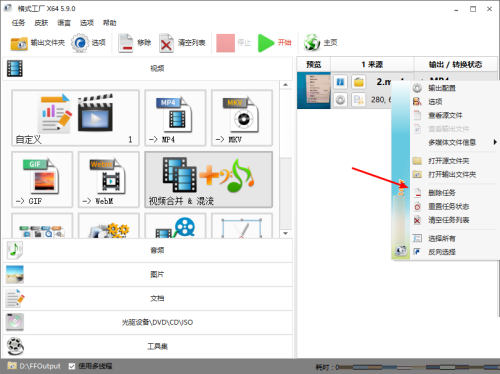This screenshot has height=374, width=500.
Task: Click the video preview thumbnail in task list
Action: tap(314, 91)
